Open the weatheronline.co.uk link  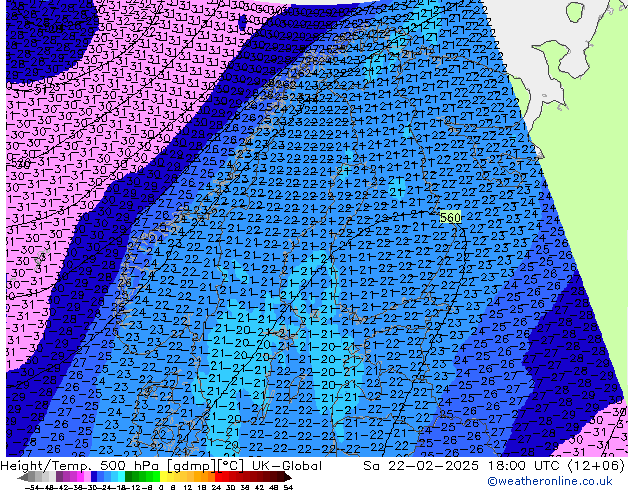(550, 481)
